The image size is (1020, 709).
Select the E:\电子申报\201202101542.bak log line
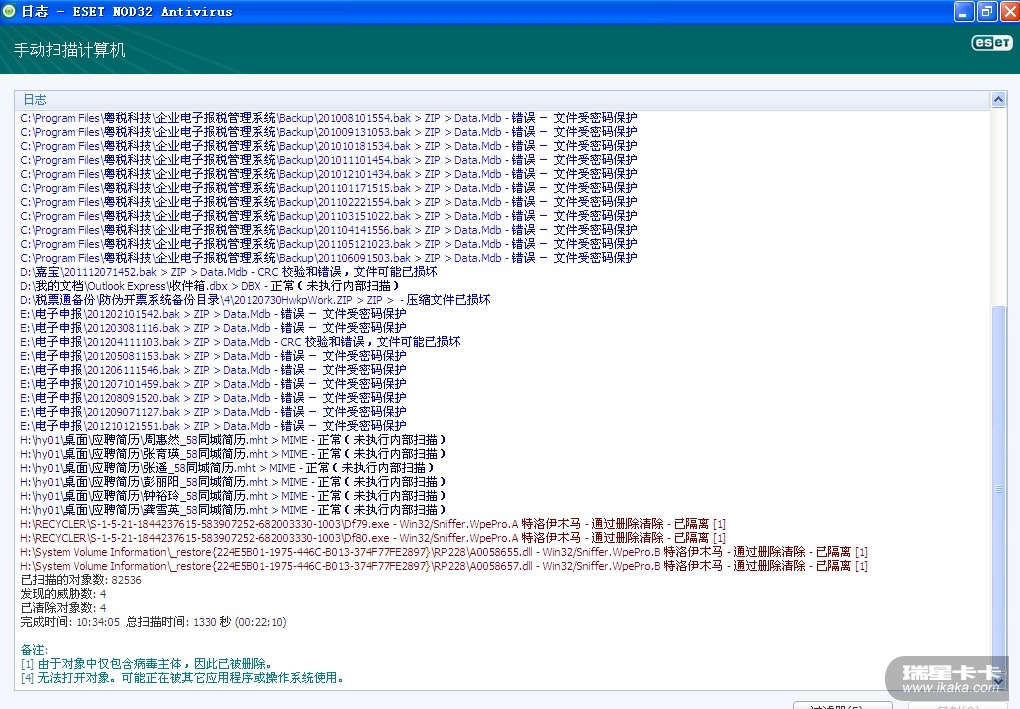coord(213,314)
